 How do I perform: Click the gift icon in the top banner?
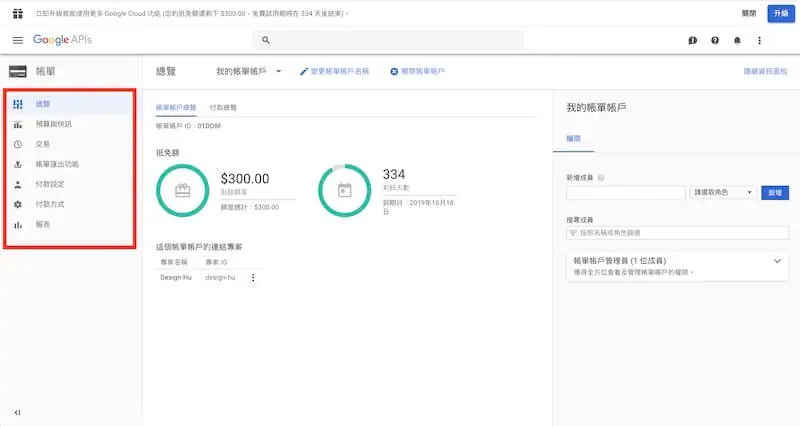tap(18, 13)
